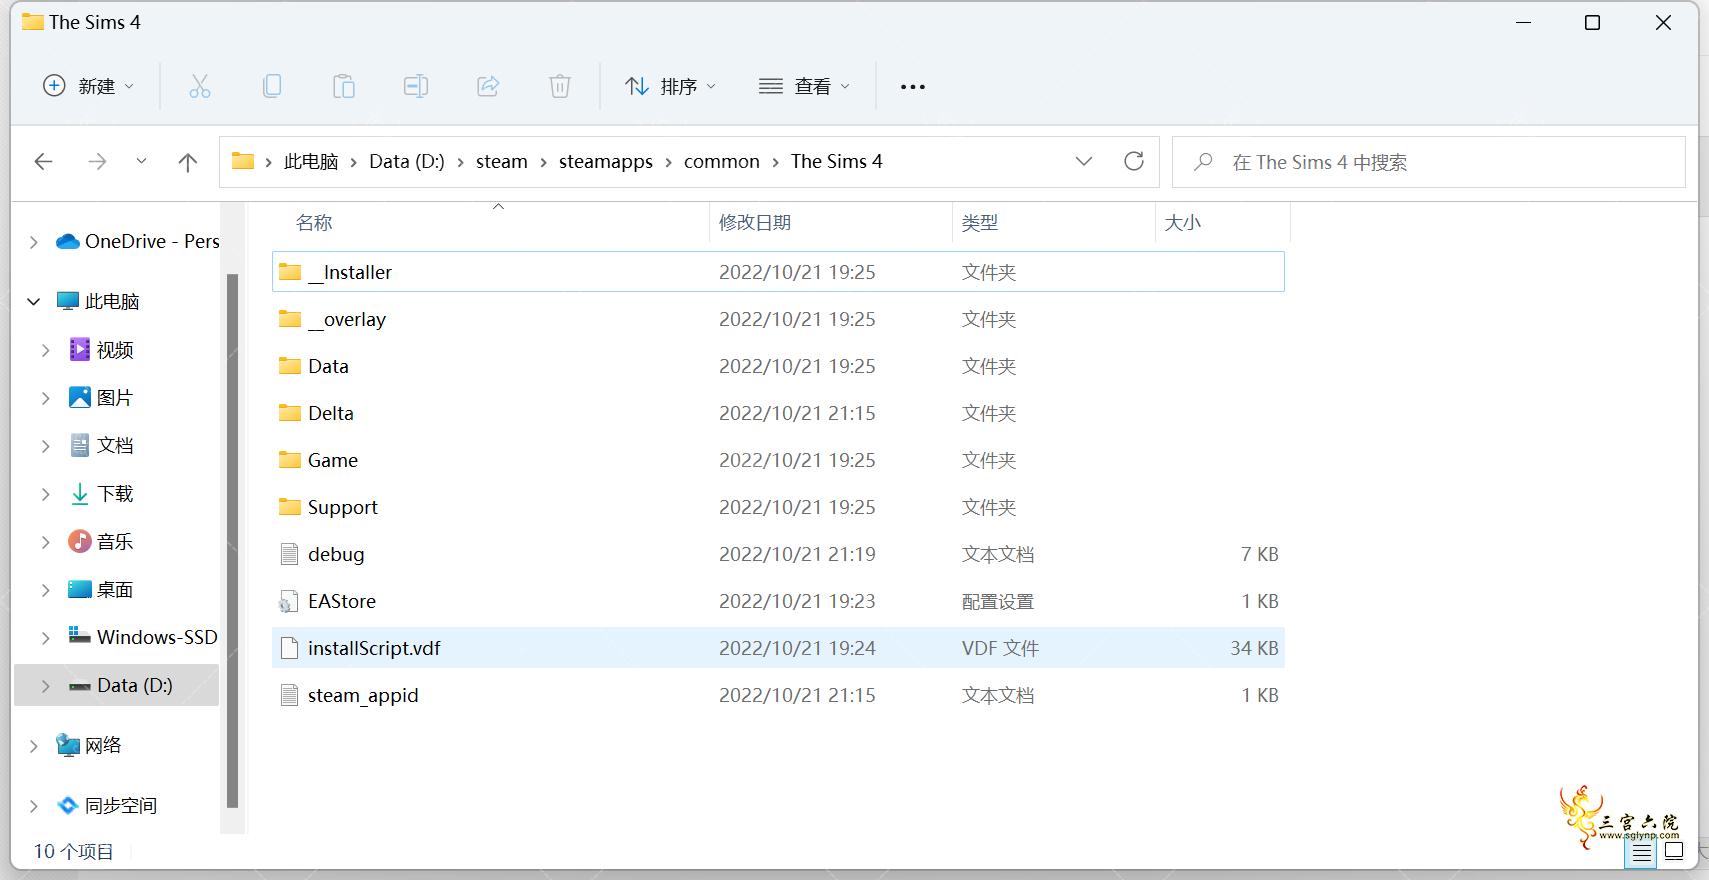The width and height of the screenshot is (1709, 880).
Task: Open the 查看 (View) dropdown
Action: [x=804, y=86]
